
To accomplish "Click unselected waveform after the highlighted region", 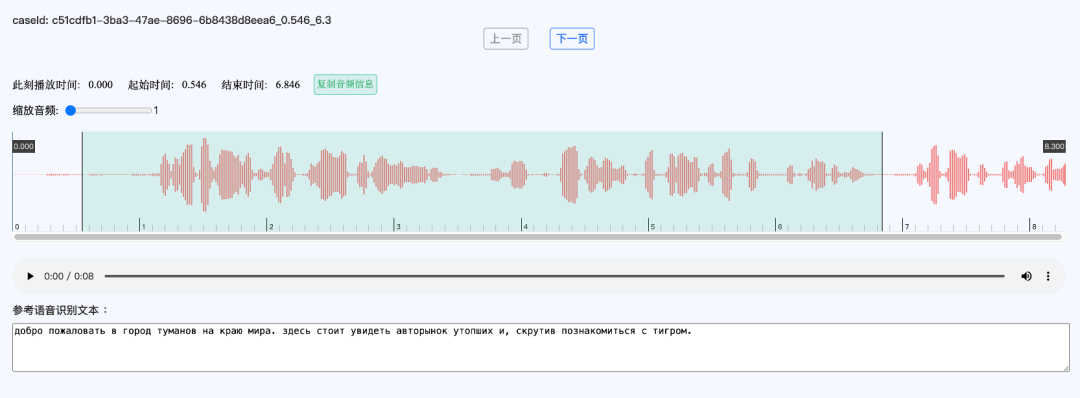I will (x=974, y=175).
